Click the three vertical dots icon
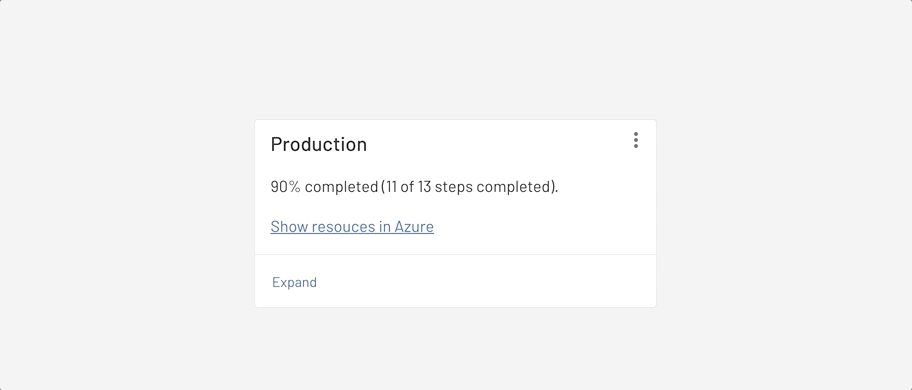The image size is (912, 390). pos(636,140)
